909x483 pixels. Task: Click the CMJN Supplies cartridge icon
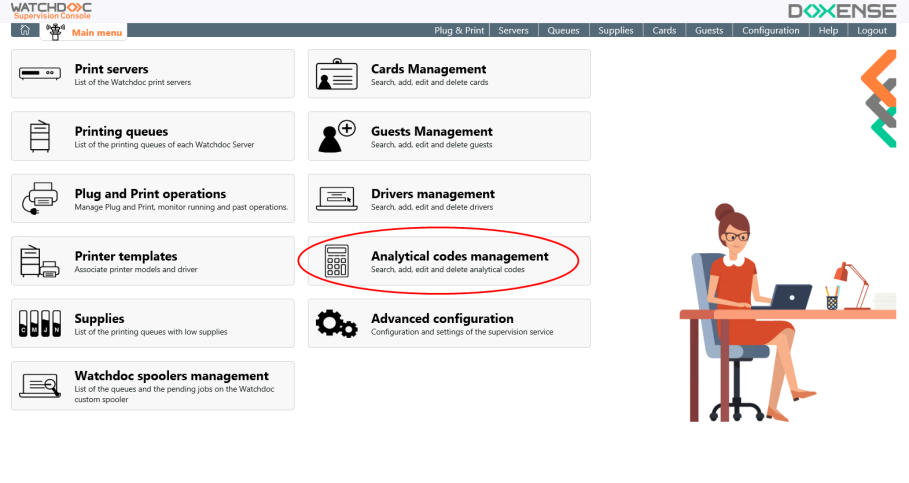click(41, 324)
